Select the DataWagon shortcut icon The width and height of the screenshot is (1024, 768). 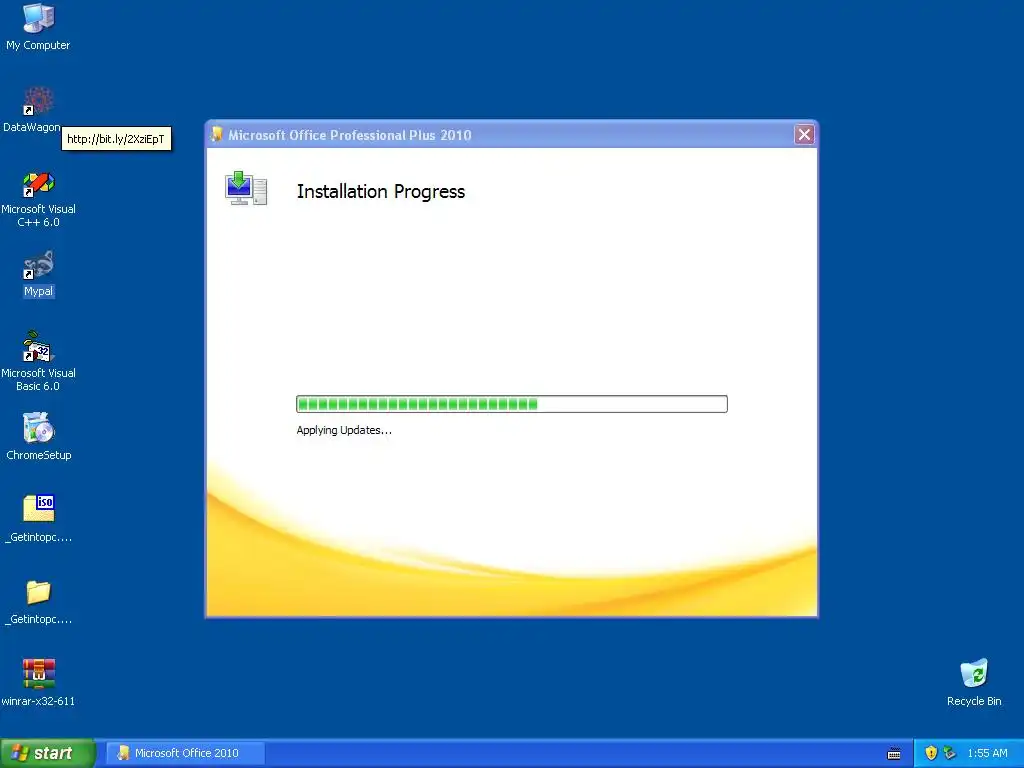coord(38,109)
